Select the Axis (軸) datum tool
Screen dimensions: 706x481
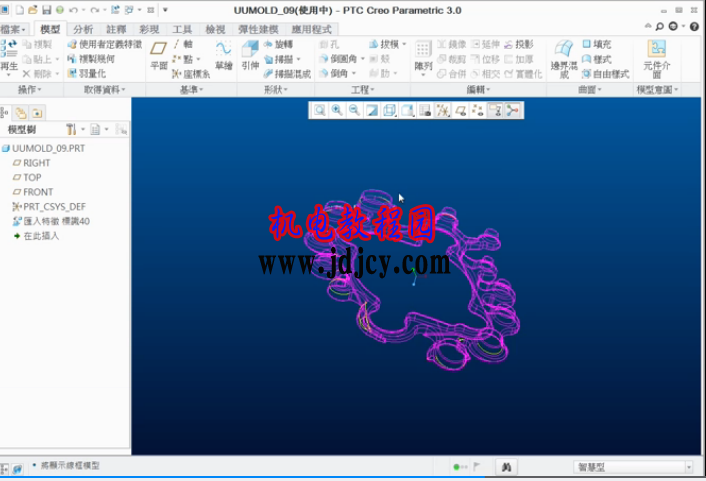[183, 44]
